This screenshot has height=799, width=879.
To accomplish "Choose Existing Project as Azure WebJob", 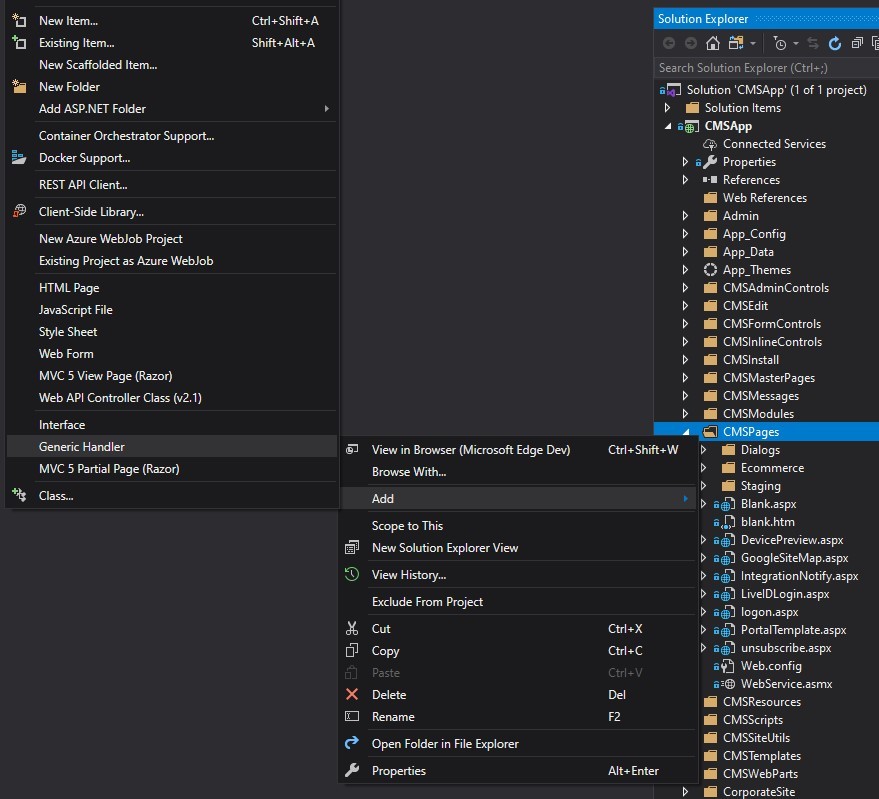I will (172, 261).
